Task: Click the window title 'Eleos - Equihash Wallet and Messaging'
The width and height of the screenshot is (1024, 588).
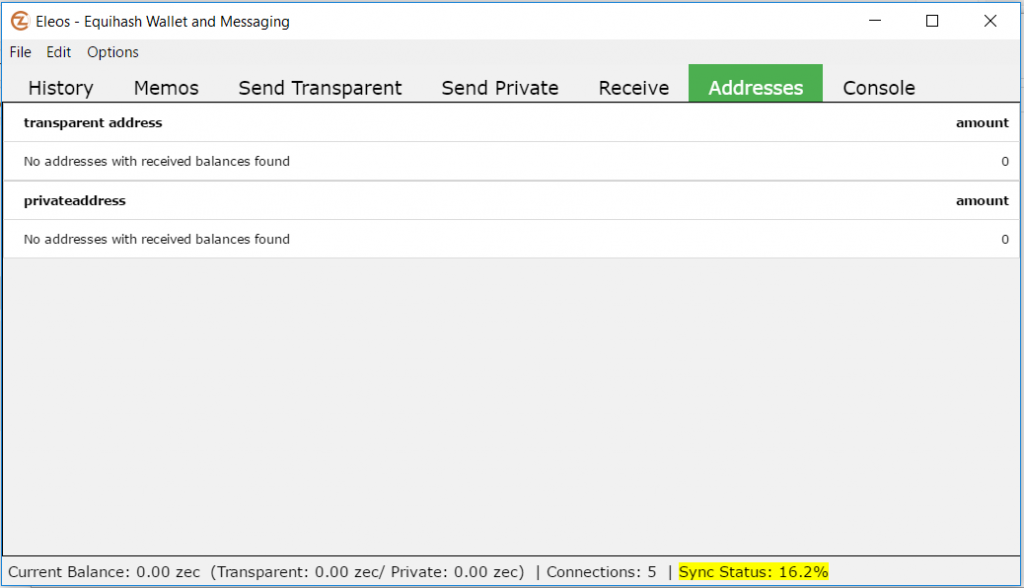Action: tap(163, 22)
